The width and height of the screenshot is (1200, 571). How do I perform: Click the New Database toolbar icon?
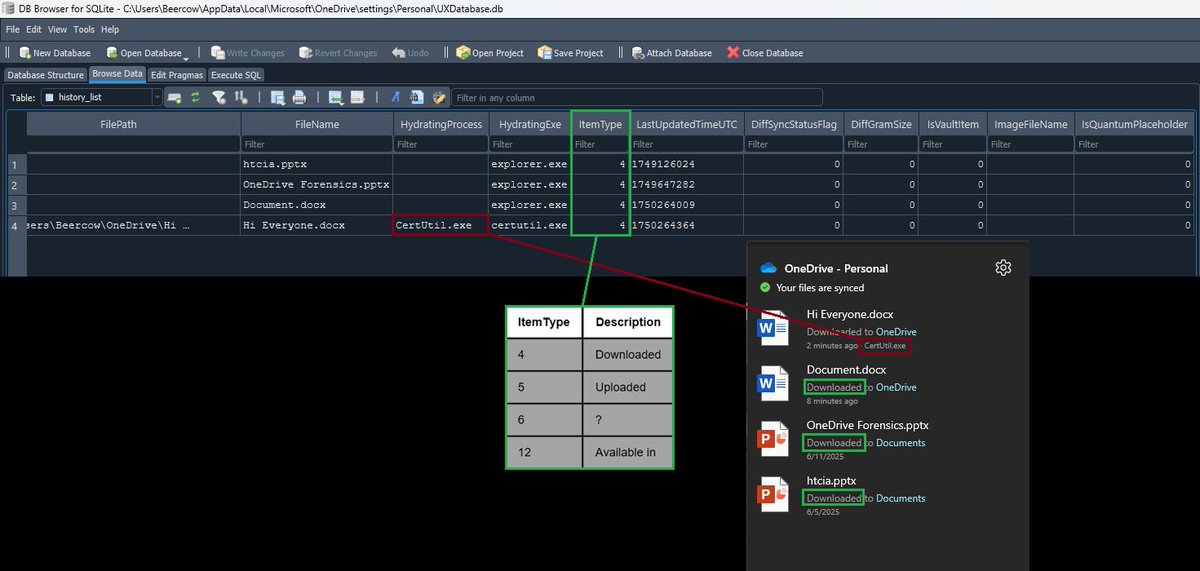23,53
